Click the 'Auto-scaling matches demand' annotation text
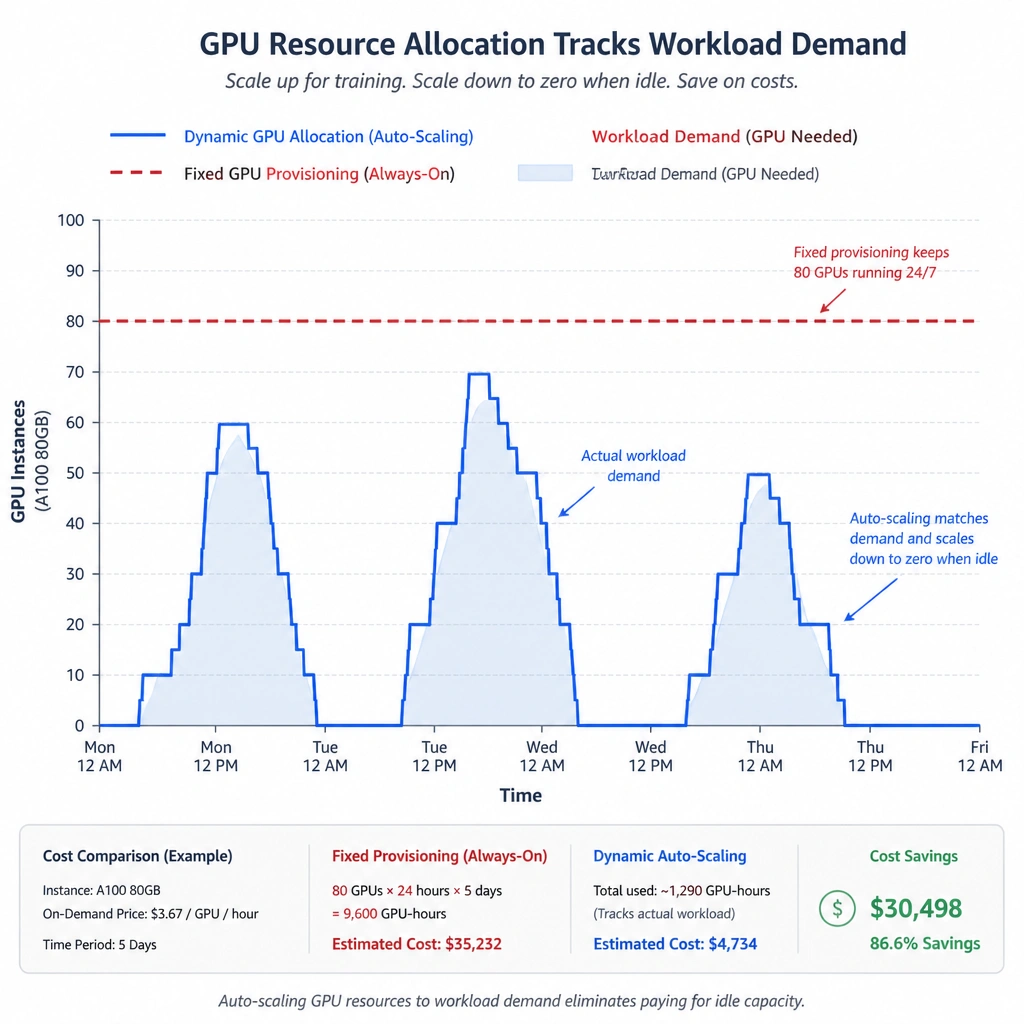 [x=923, y=539]
